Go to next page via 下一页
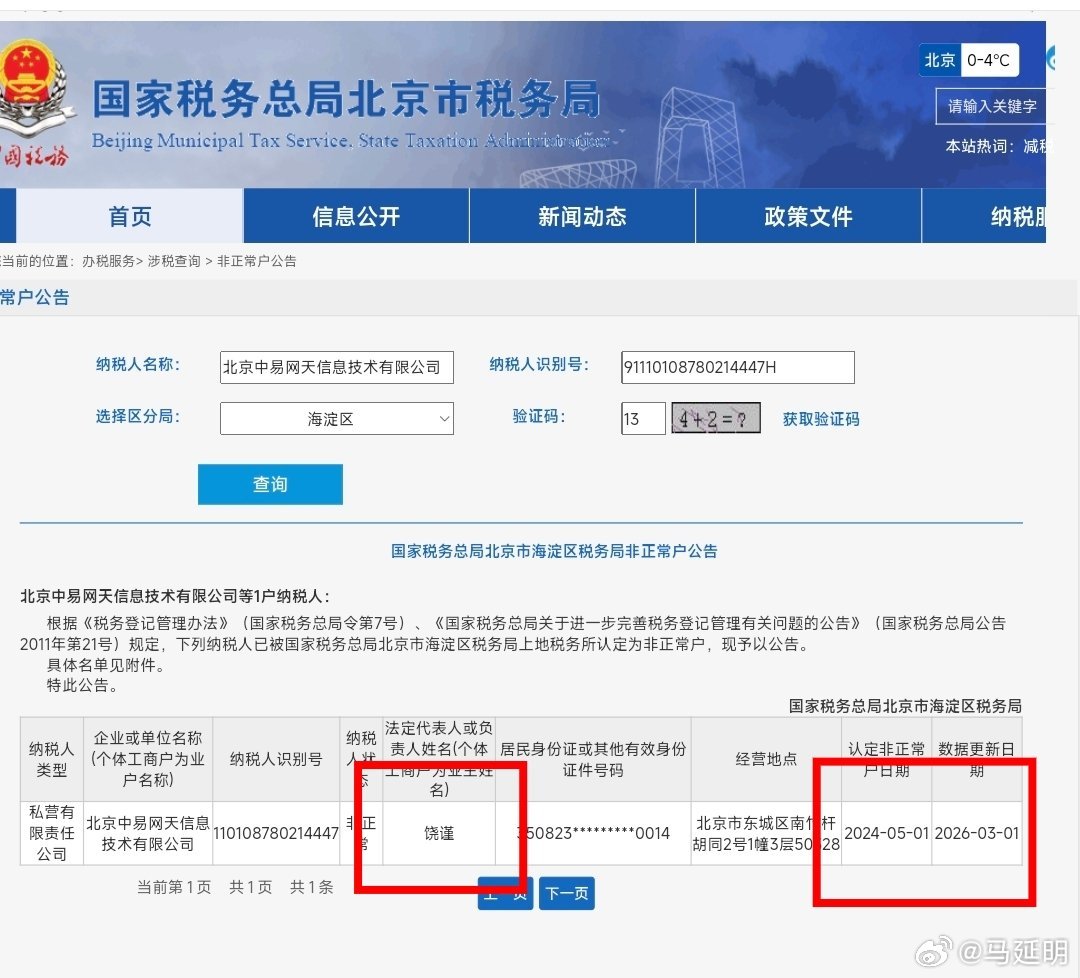 (566, 894)
